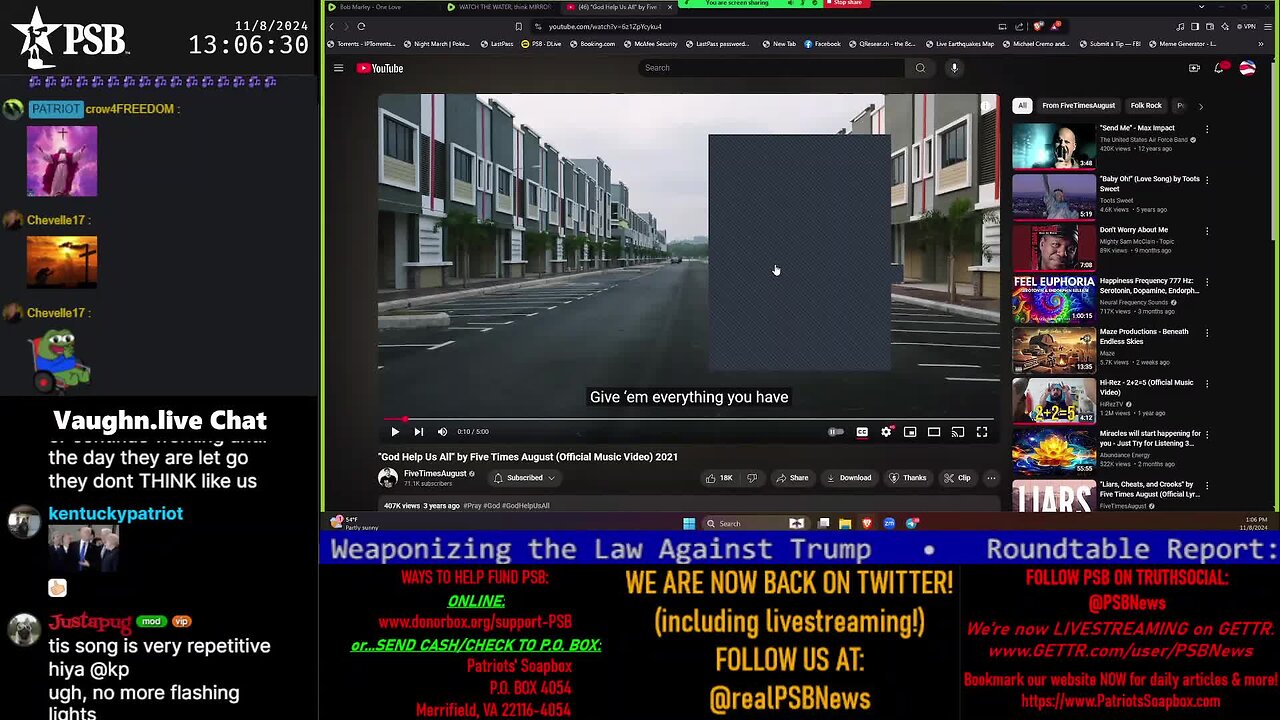Open player settings gear
Viewport: 1280px width, 720px height.
click(x=886, y=432)
